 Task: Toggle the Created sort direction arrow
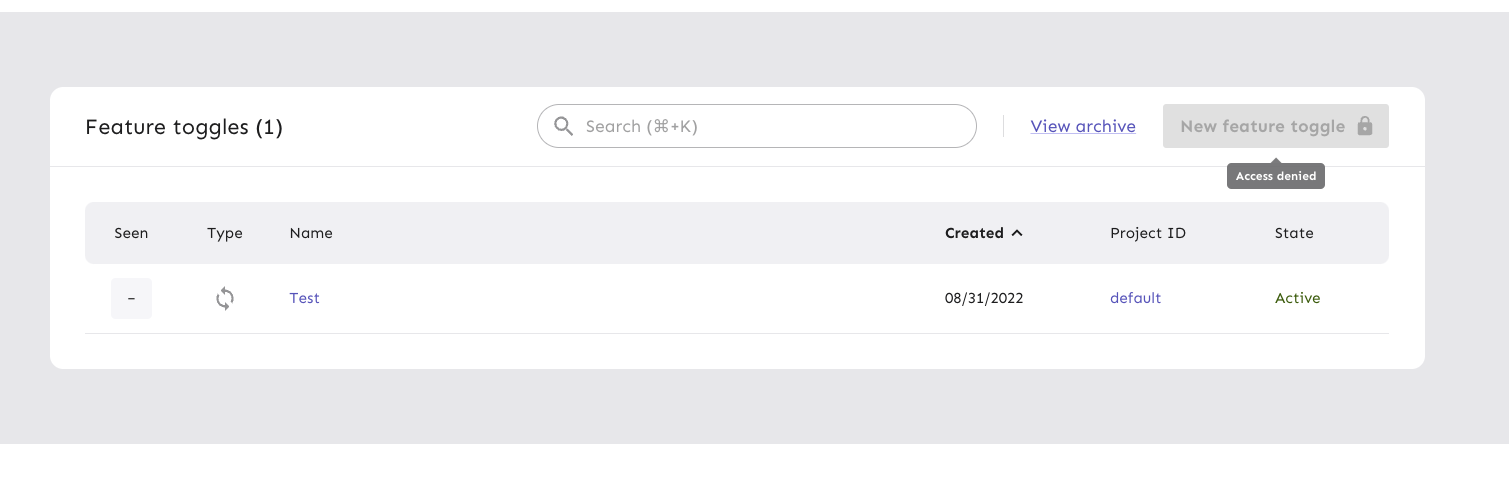click(x=1017, y=233)
